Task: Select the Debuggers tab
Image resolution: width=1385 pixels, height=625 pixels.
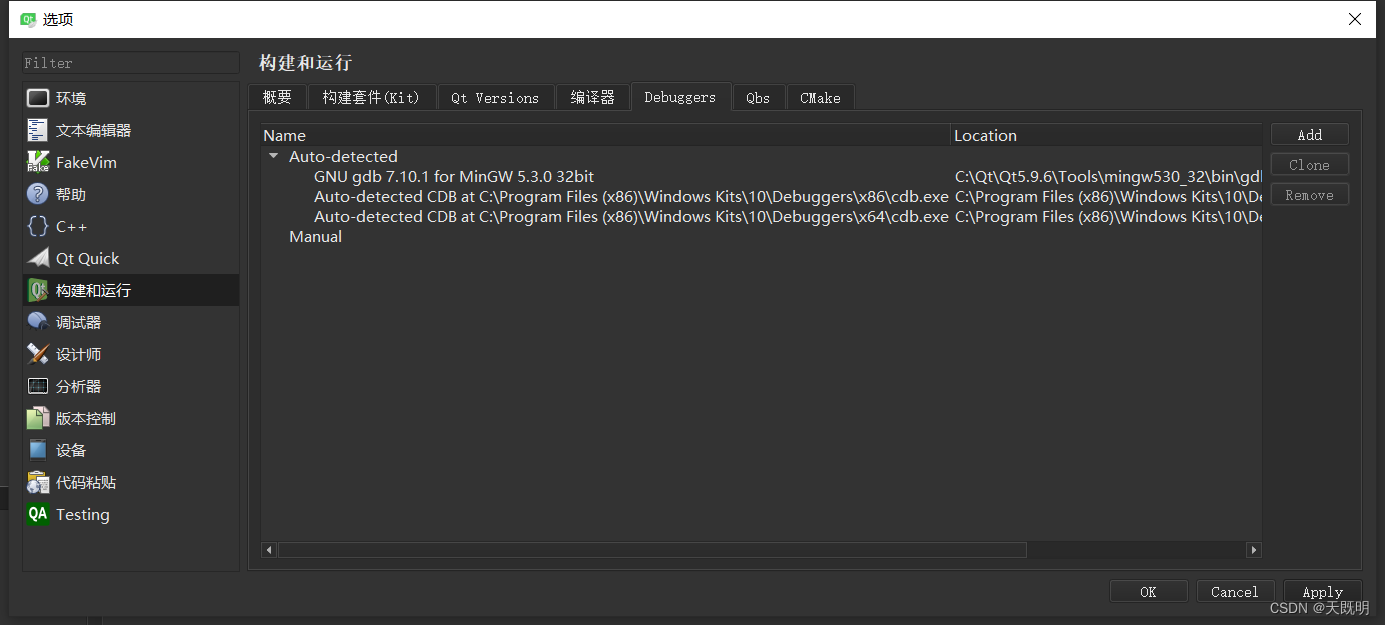Action: click(680, 97)
